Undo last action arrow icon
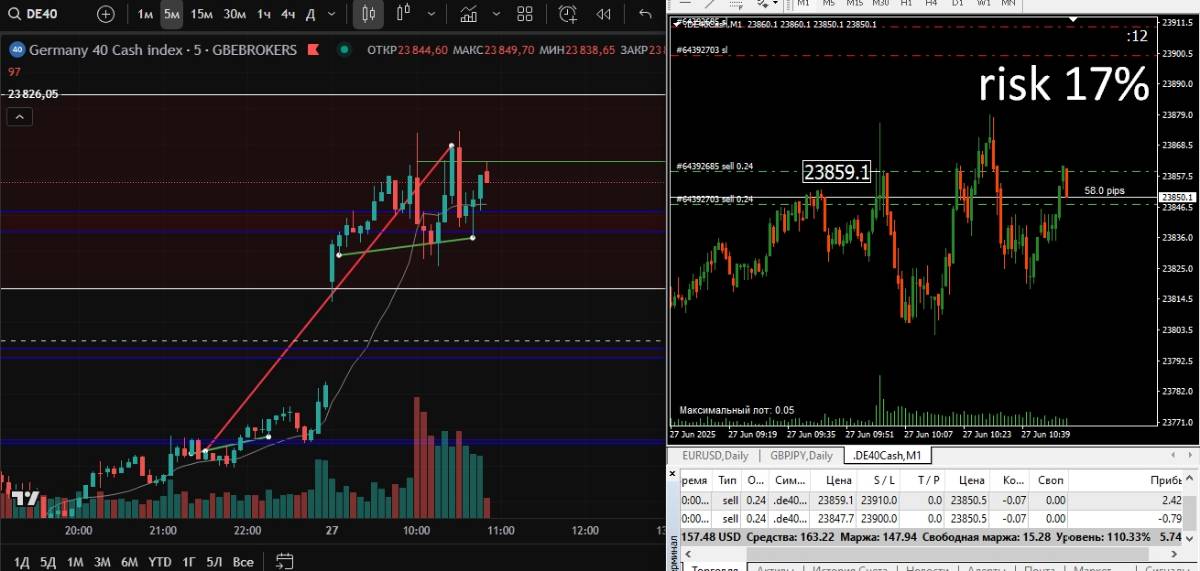Viewport: 1200px width, 571px height. (644, 14)
